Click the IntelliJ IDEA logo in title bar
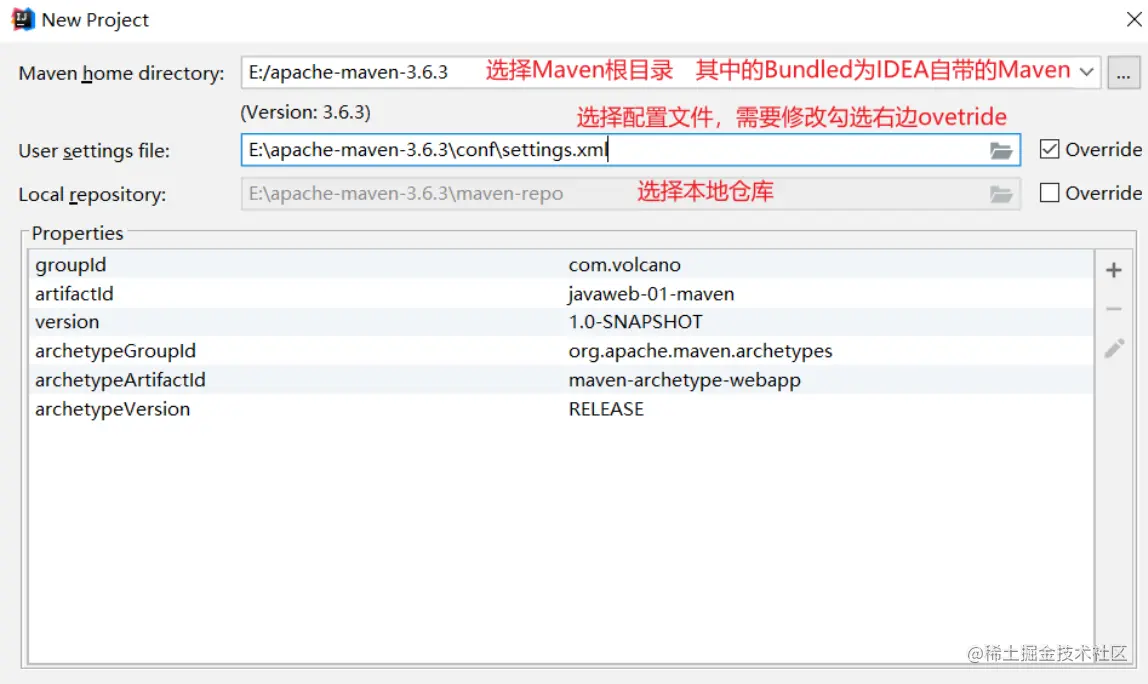 (x=23, y=19)
